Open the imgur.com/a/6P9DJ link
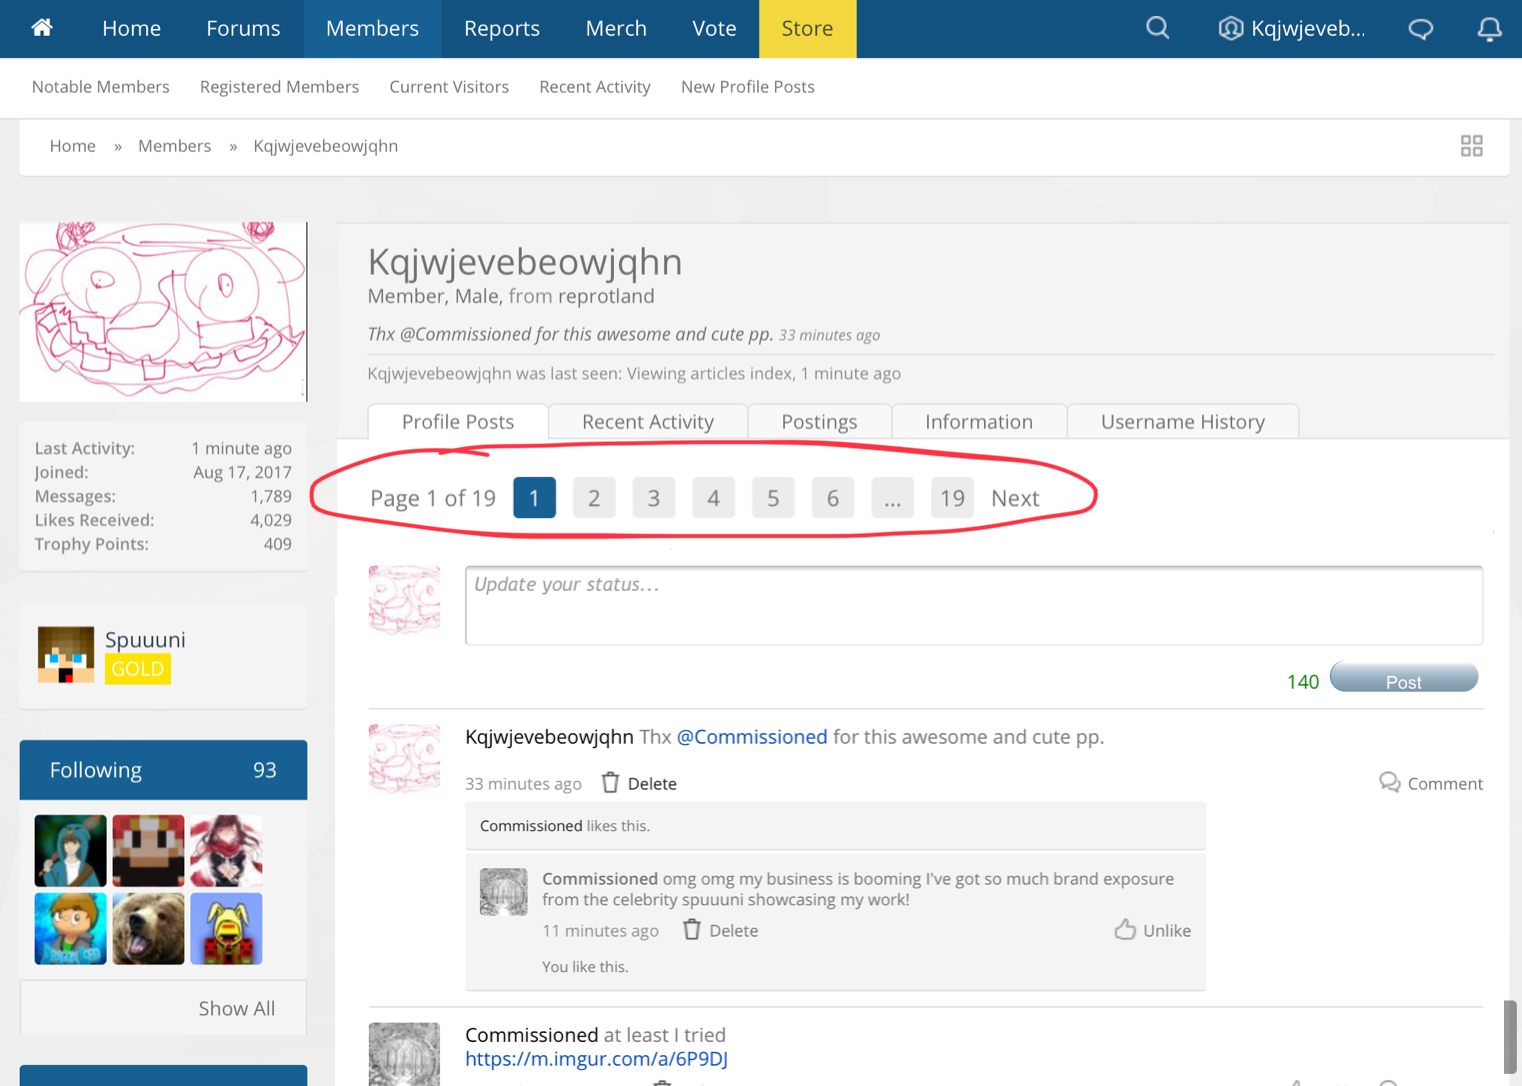The width and height of the screenshot is (1522, 1086). (x=596, y=1059)
